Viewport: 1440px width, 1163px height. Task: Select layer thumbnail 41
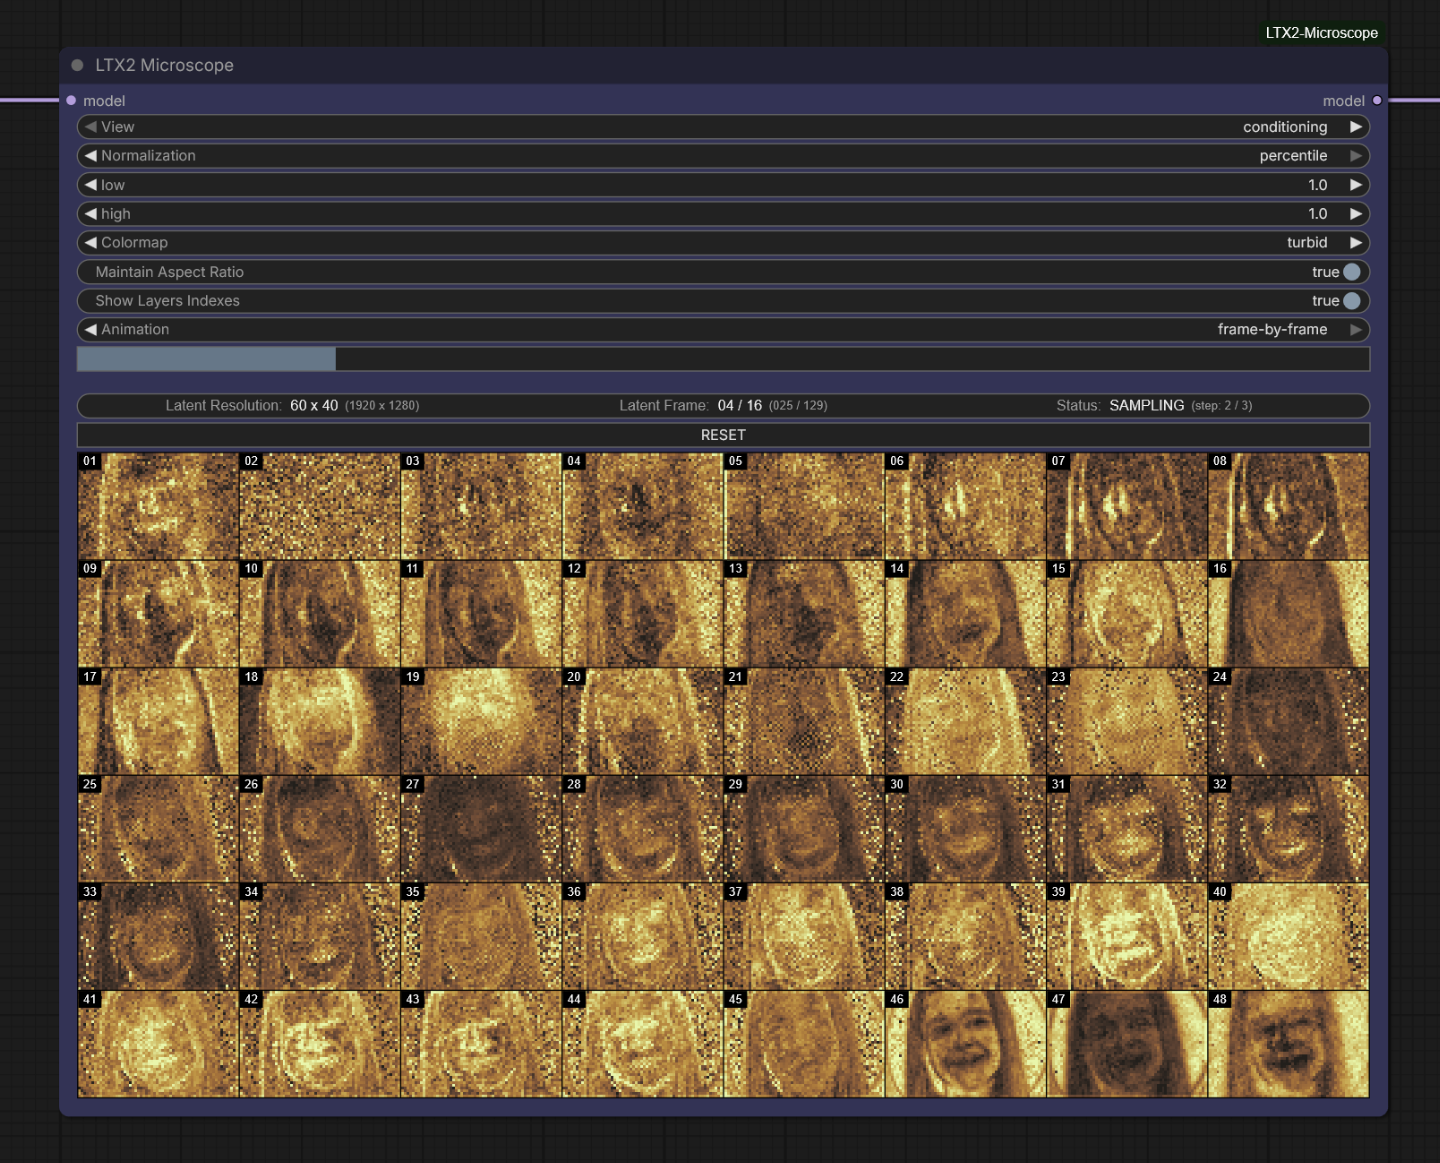click(x=158, y=1044)
